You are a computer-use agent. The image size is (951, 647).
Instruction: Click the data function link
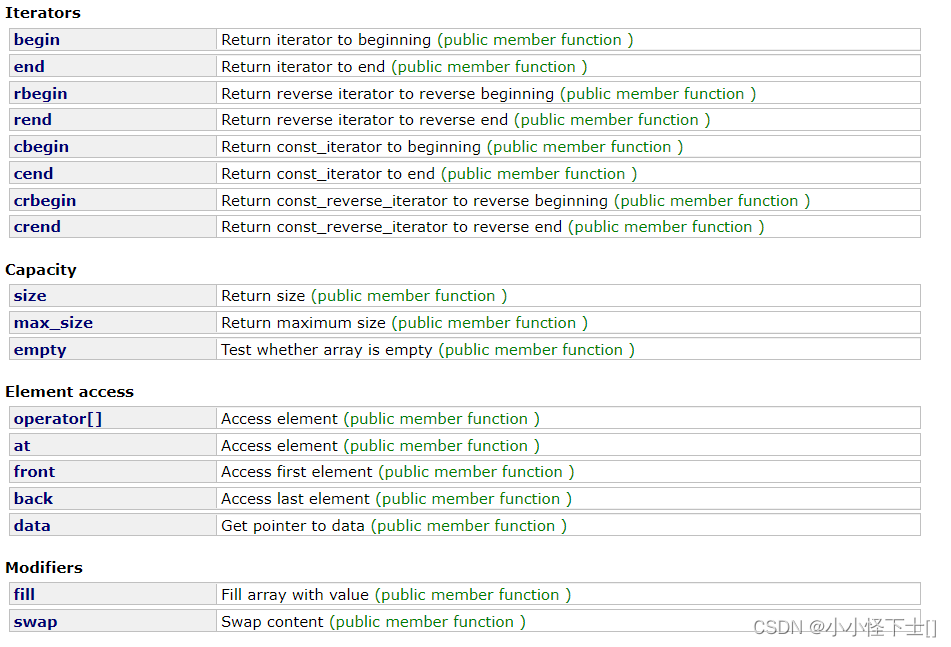(x=32, y=526)
